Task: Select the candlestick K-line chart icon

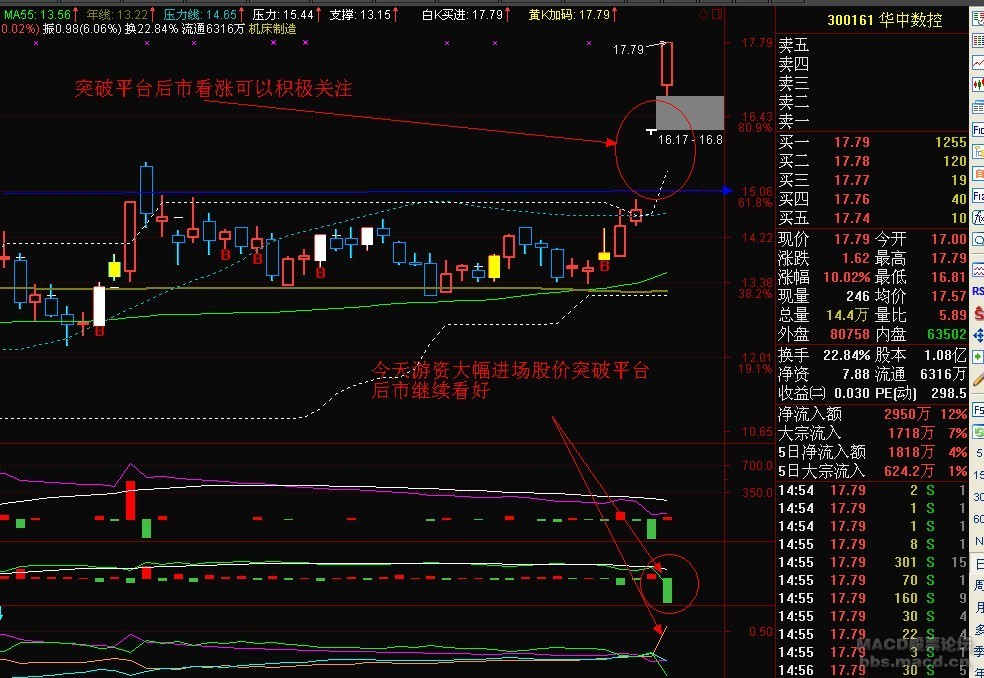Action: coord(978,83)
